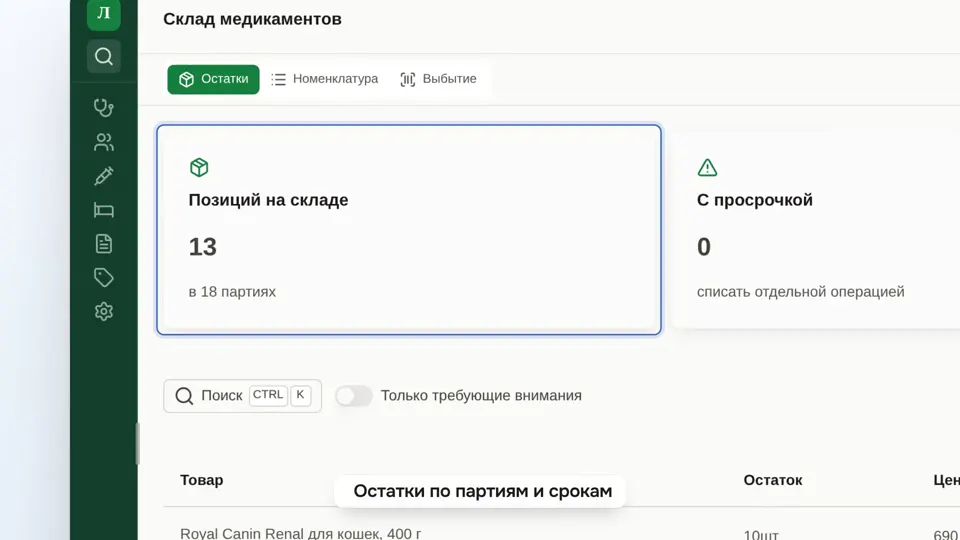
Task: Click the magnifier icon in Поиск field
Action: (x=184, y=396)
